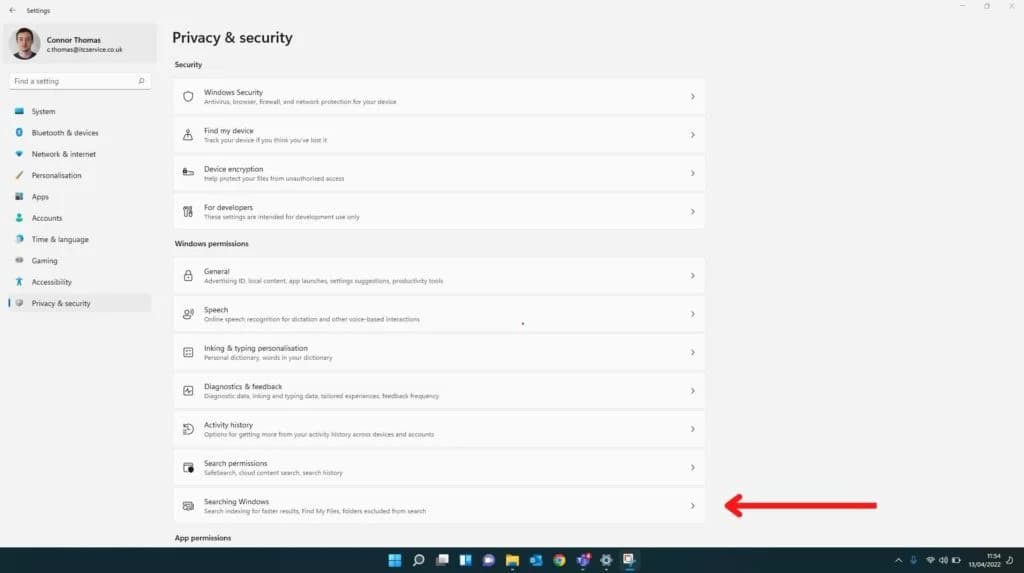Expand Activity history via its chevron
The width and height of the screenshot is (1024, 573).
point(692,429)
